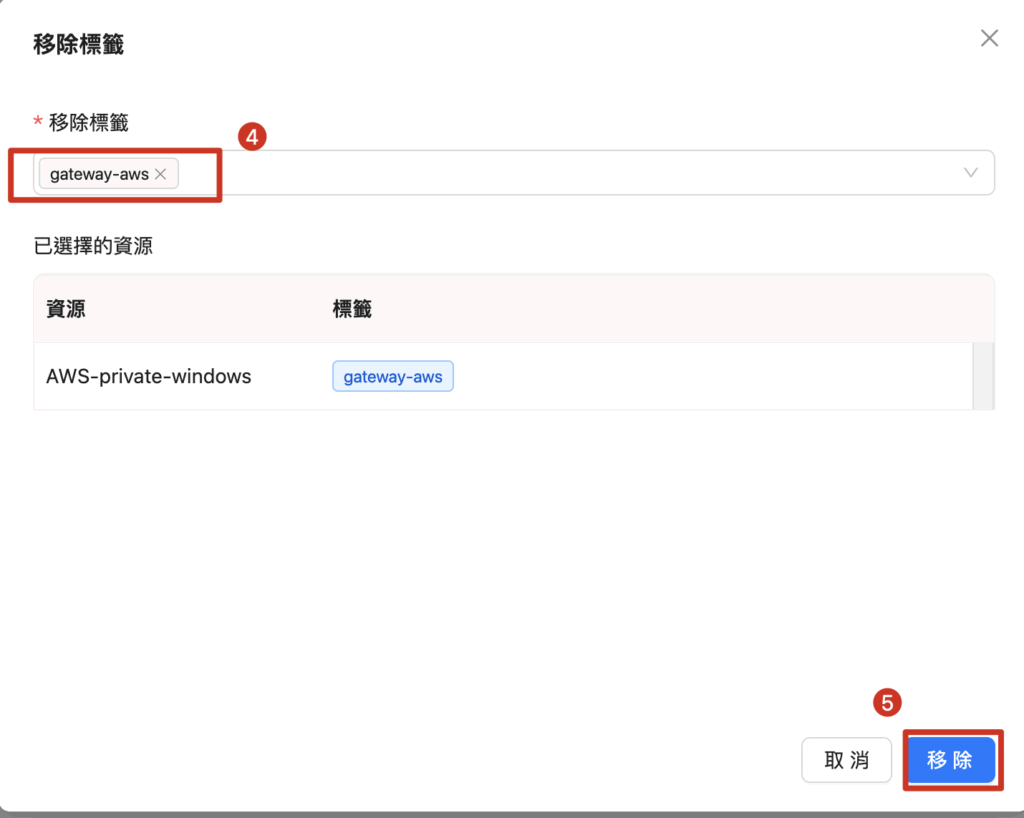Select the gateway-aws chip in the selector
Viewport: 1024px width, 818px height.
pyautogui.click(x=99, y=174)
